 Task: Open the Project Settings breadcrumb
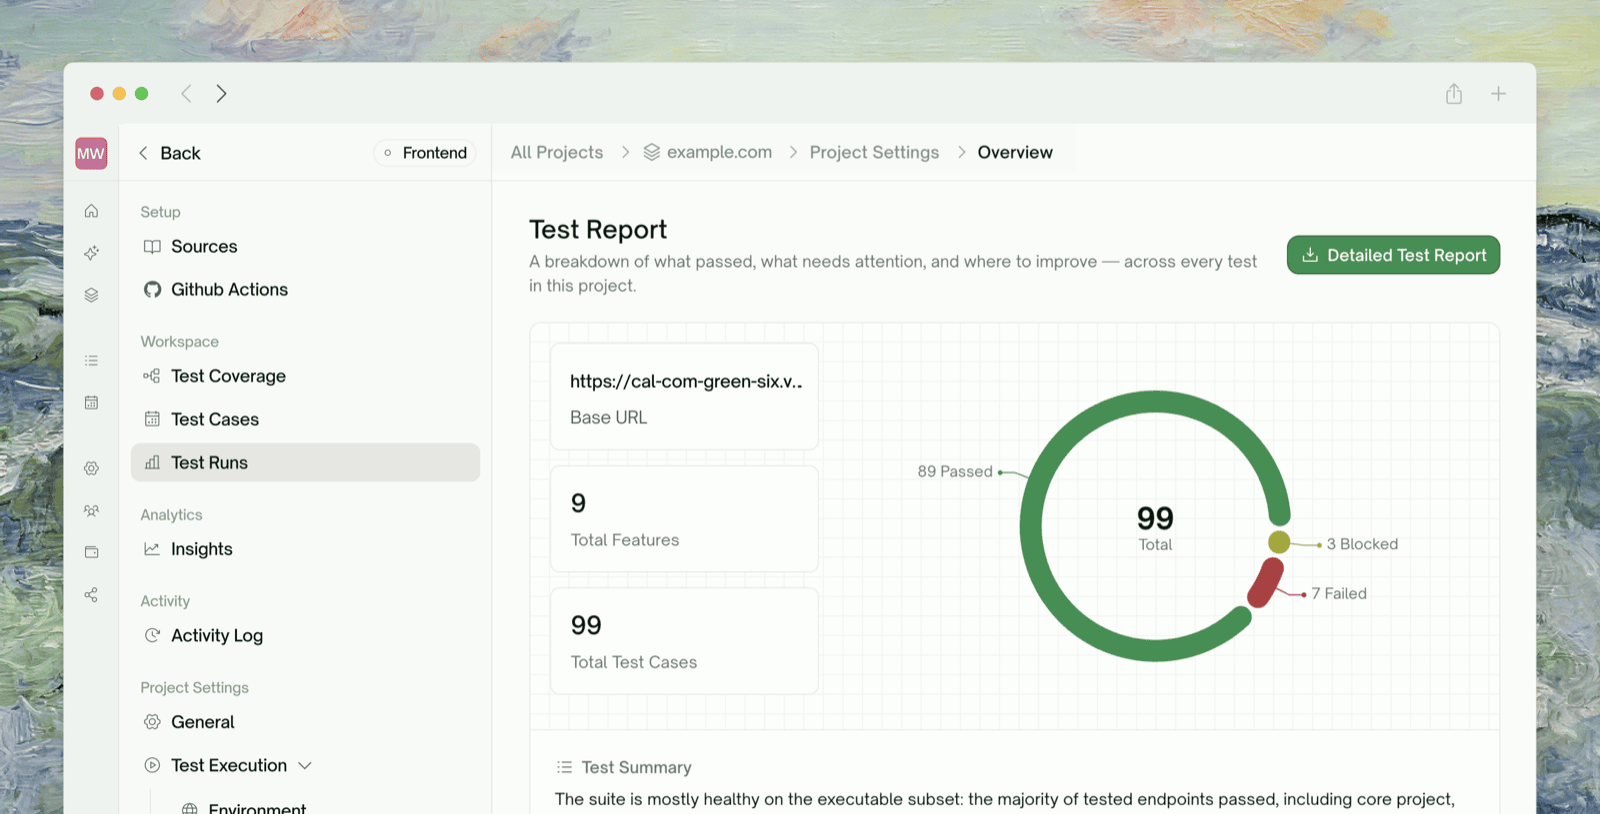[874, 152]
